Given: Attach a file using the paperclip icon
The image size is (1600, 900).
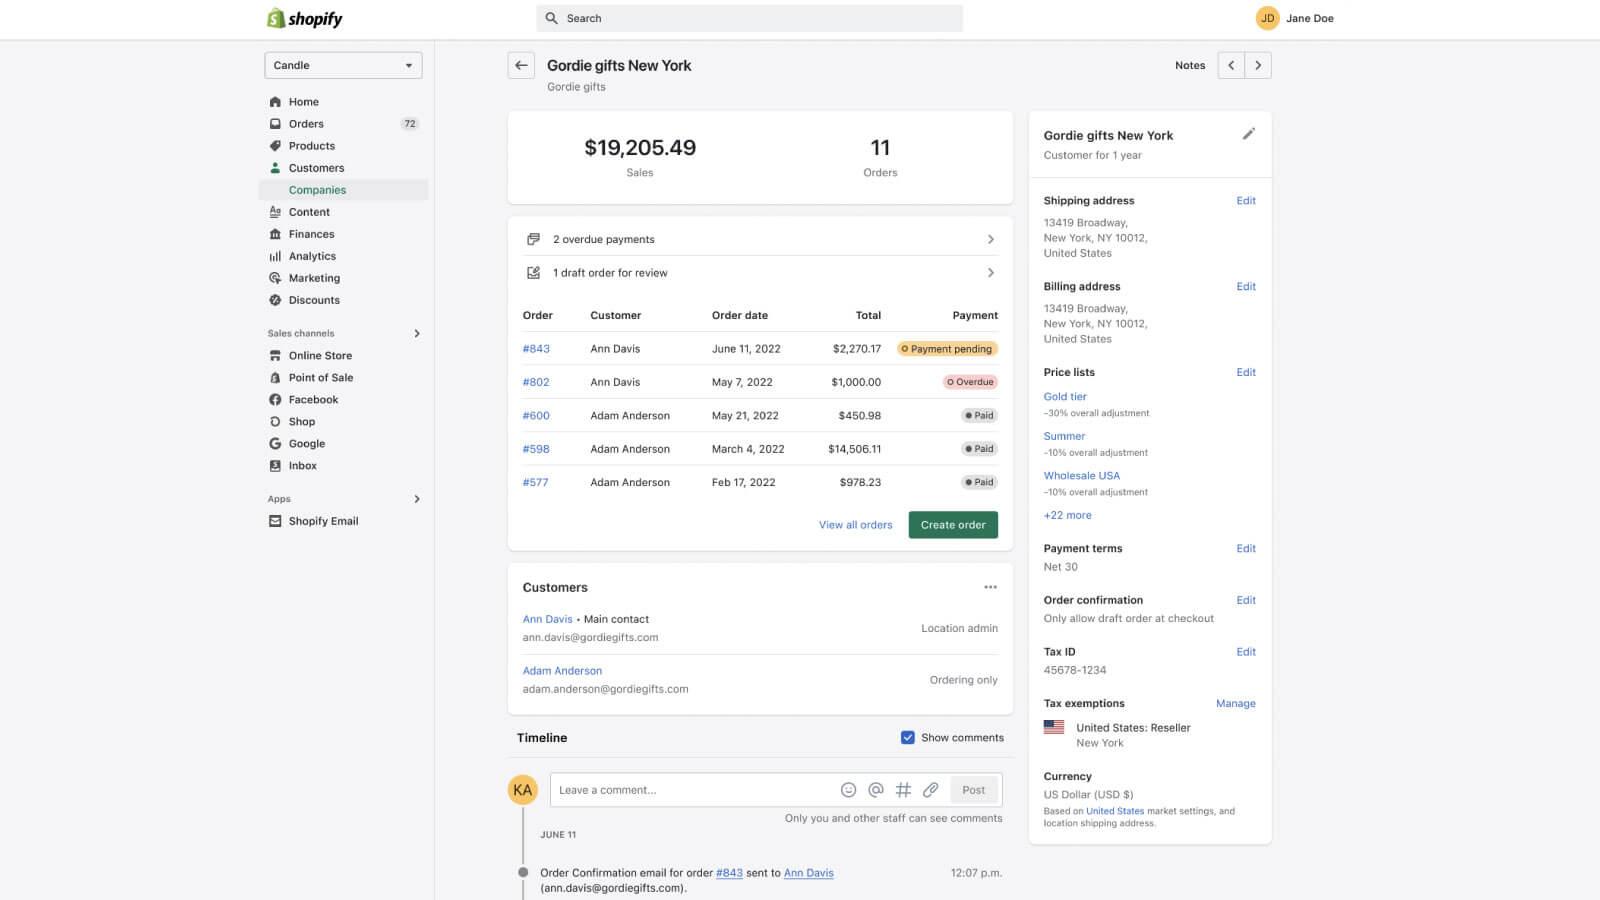Looking at the screenshot, I should (930, 790).
